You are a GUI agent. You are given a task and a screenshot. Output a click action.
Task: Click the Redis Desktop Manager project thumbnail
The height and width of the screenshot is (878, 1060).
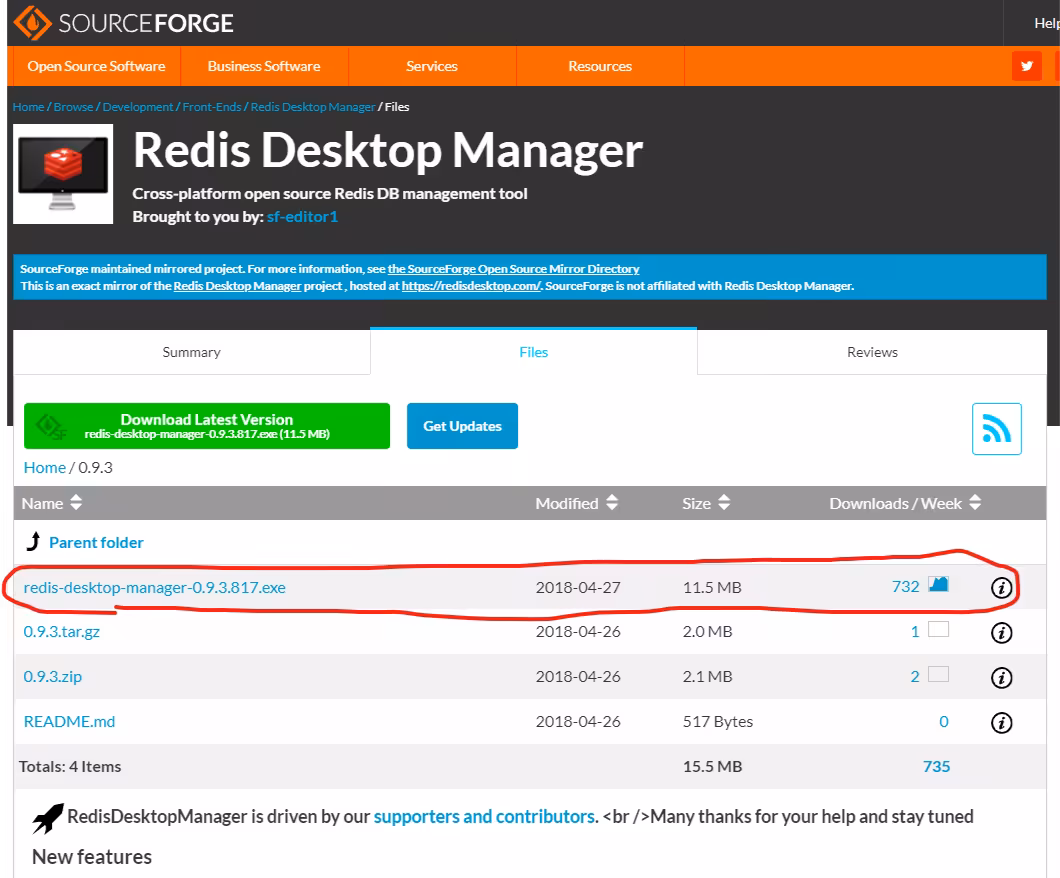pyautogui.click(x=63, y=174)
